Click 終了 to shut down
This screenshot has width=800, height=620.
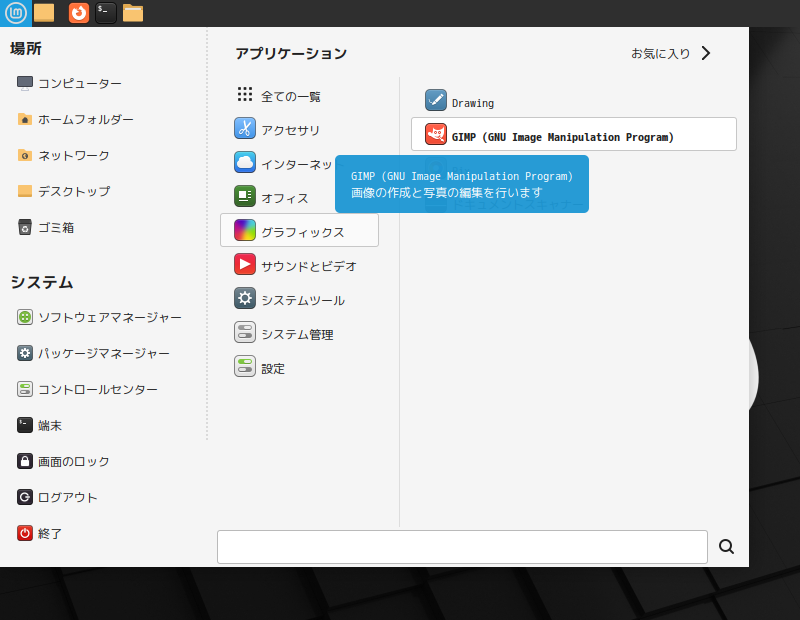(x=39, y=533)
